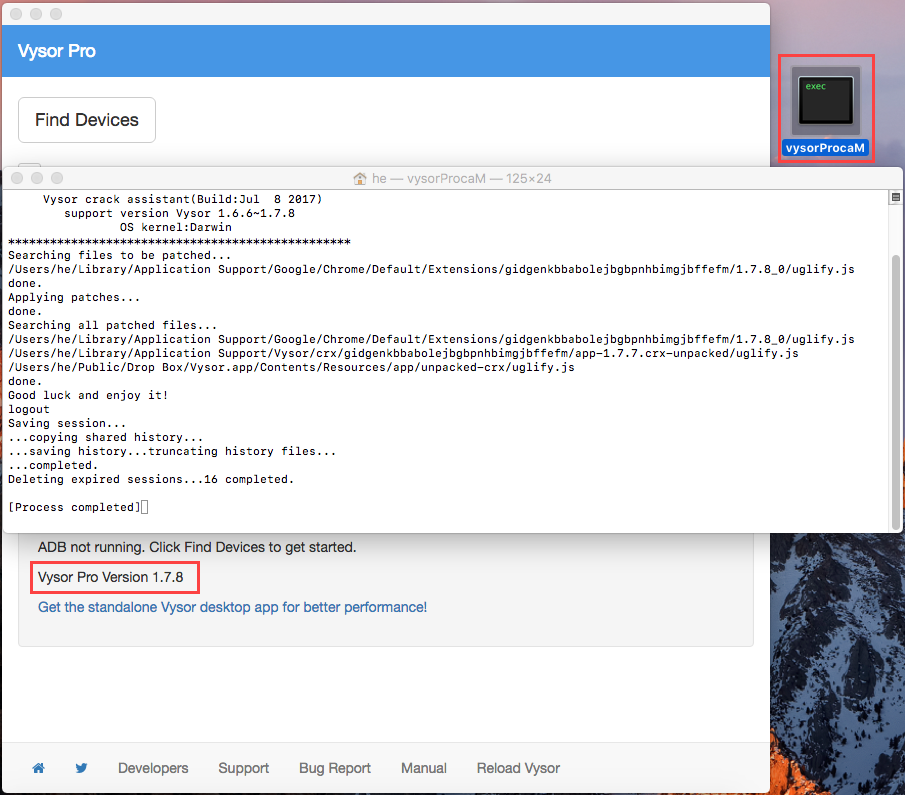Click the 'Searching files to be patched...' line
The height and width of the screenshot is (795, 905).
[119, 255]
